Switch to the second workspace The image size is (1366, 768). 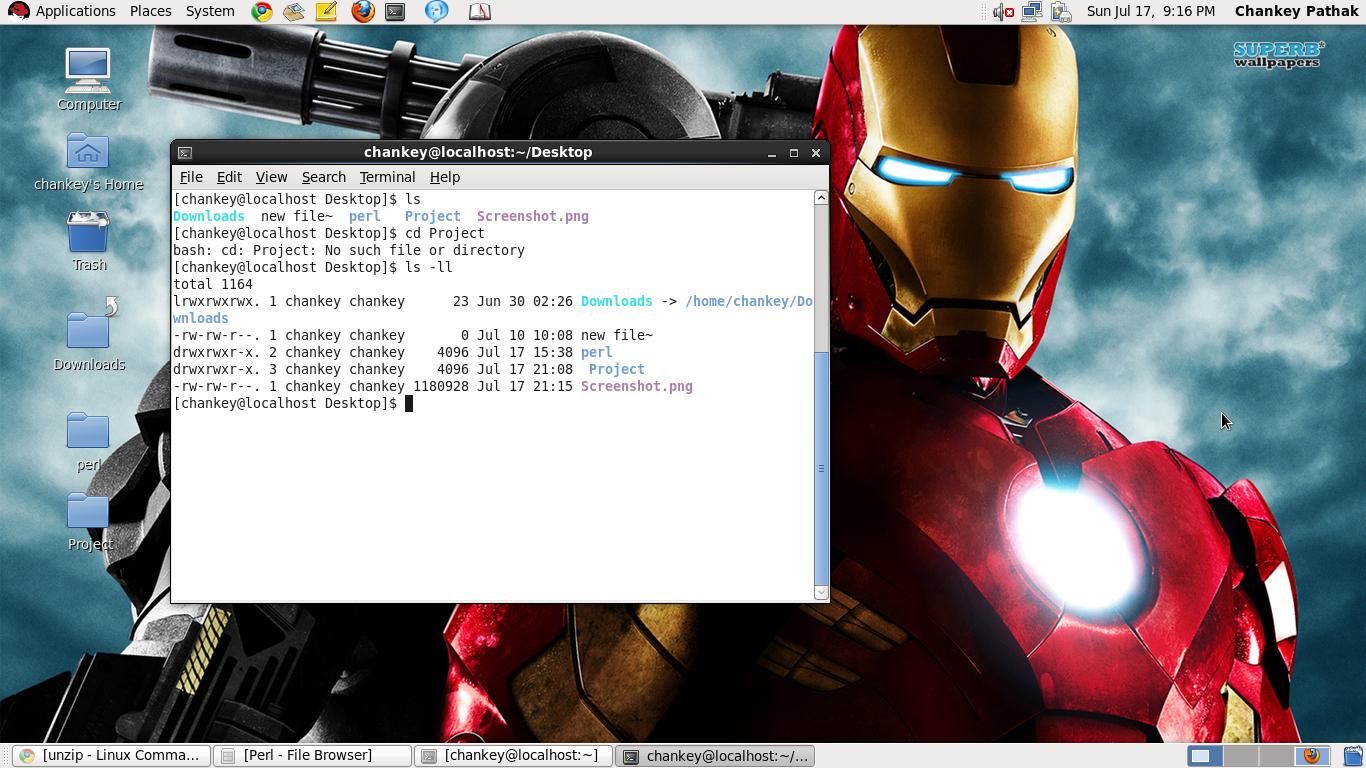pos(1241,756)
